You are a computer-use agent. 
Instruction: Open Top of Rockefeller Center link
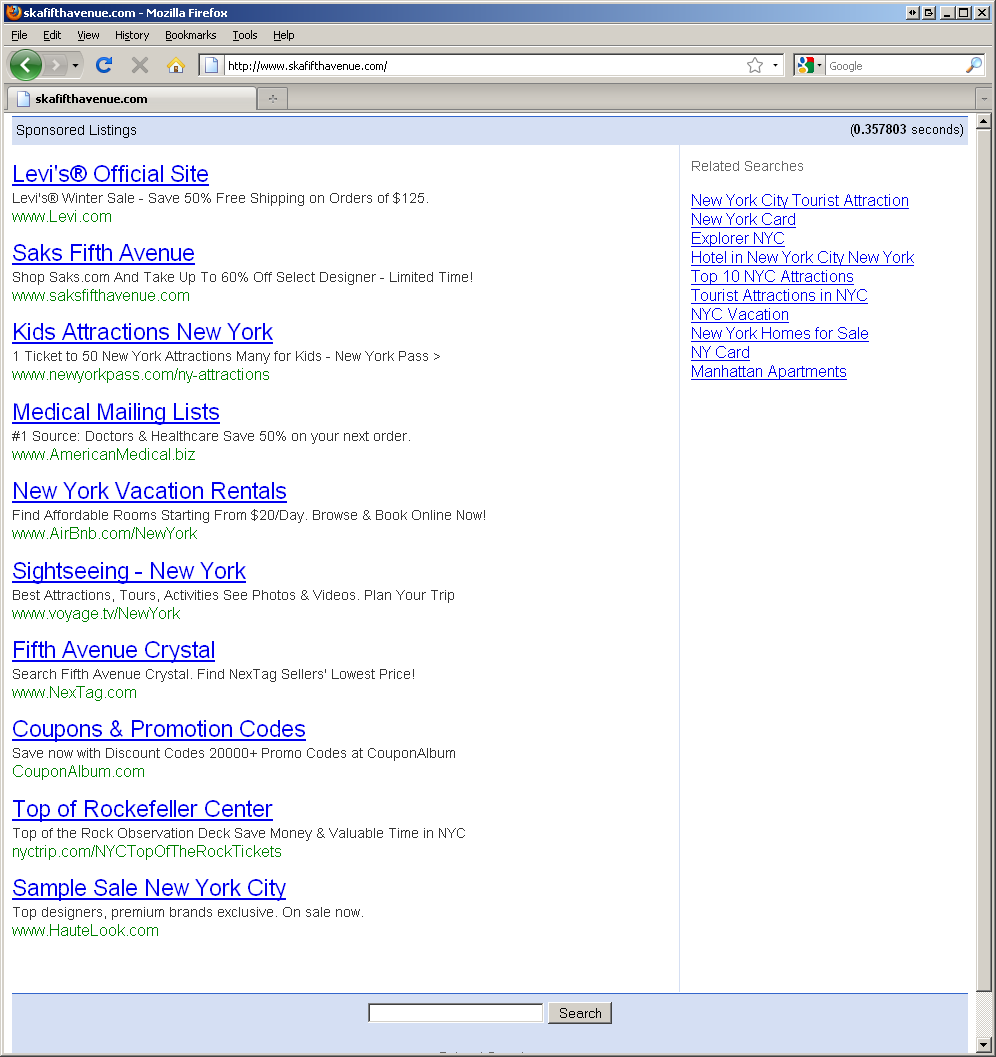click(x=142, y=809)
